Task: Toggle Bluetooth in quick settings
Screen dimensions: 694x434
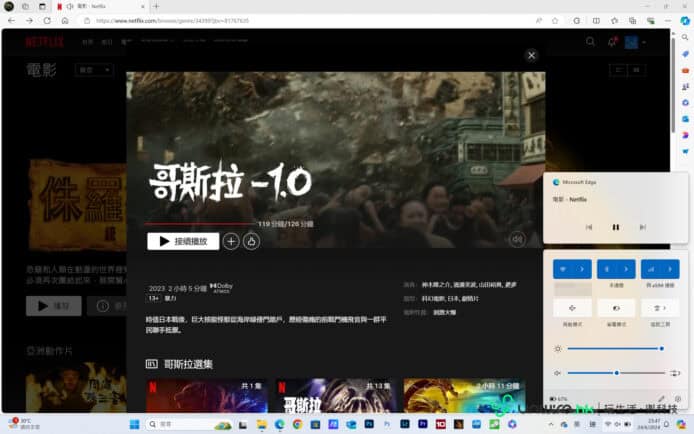Action: click(x=607, y=269)
